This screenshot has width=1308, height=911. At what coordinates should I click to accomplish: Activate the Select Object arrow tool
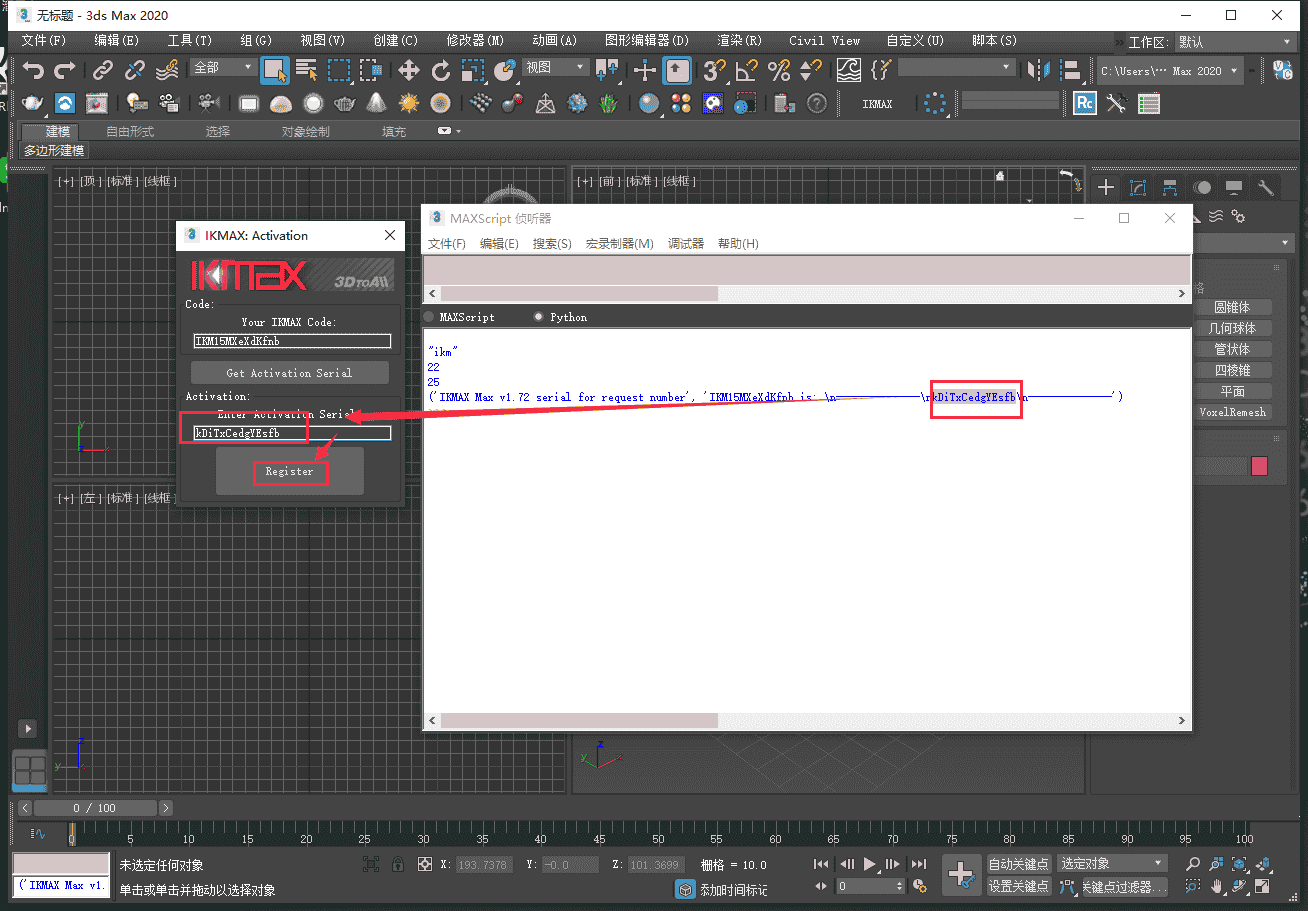pyautogui.click(x=275, y=70)
